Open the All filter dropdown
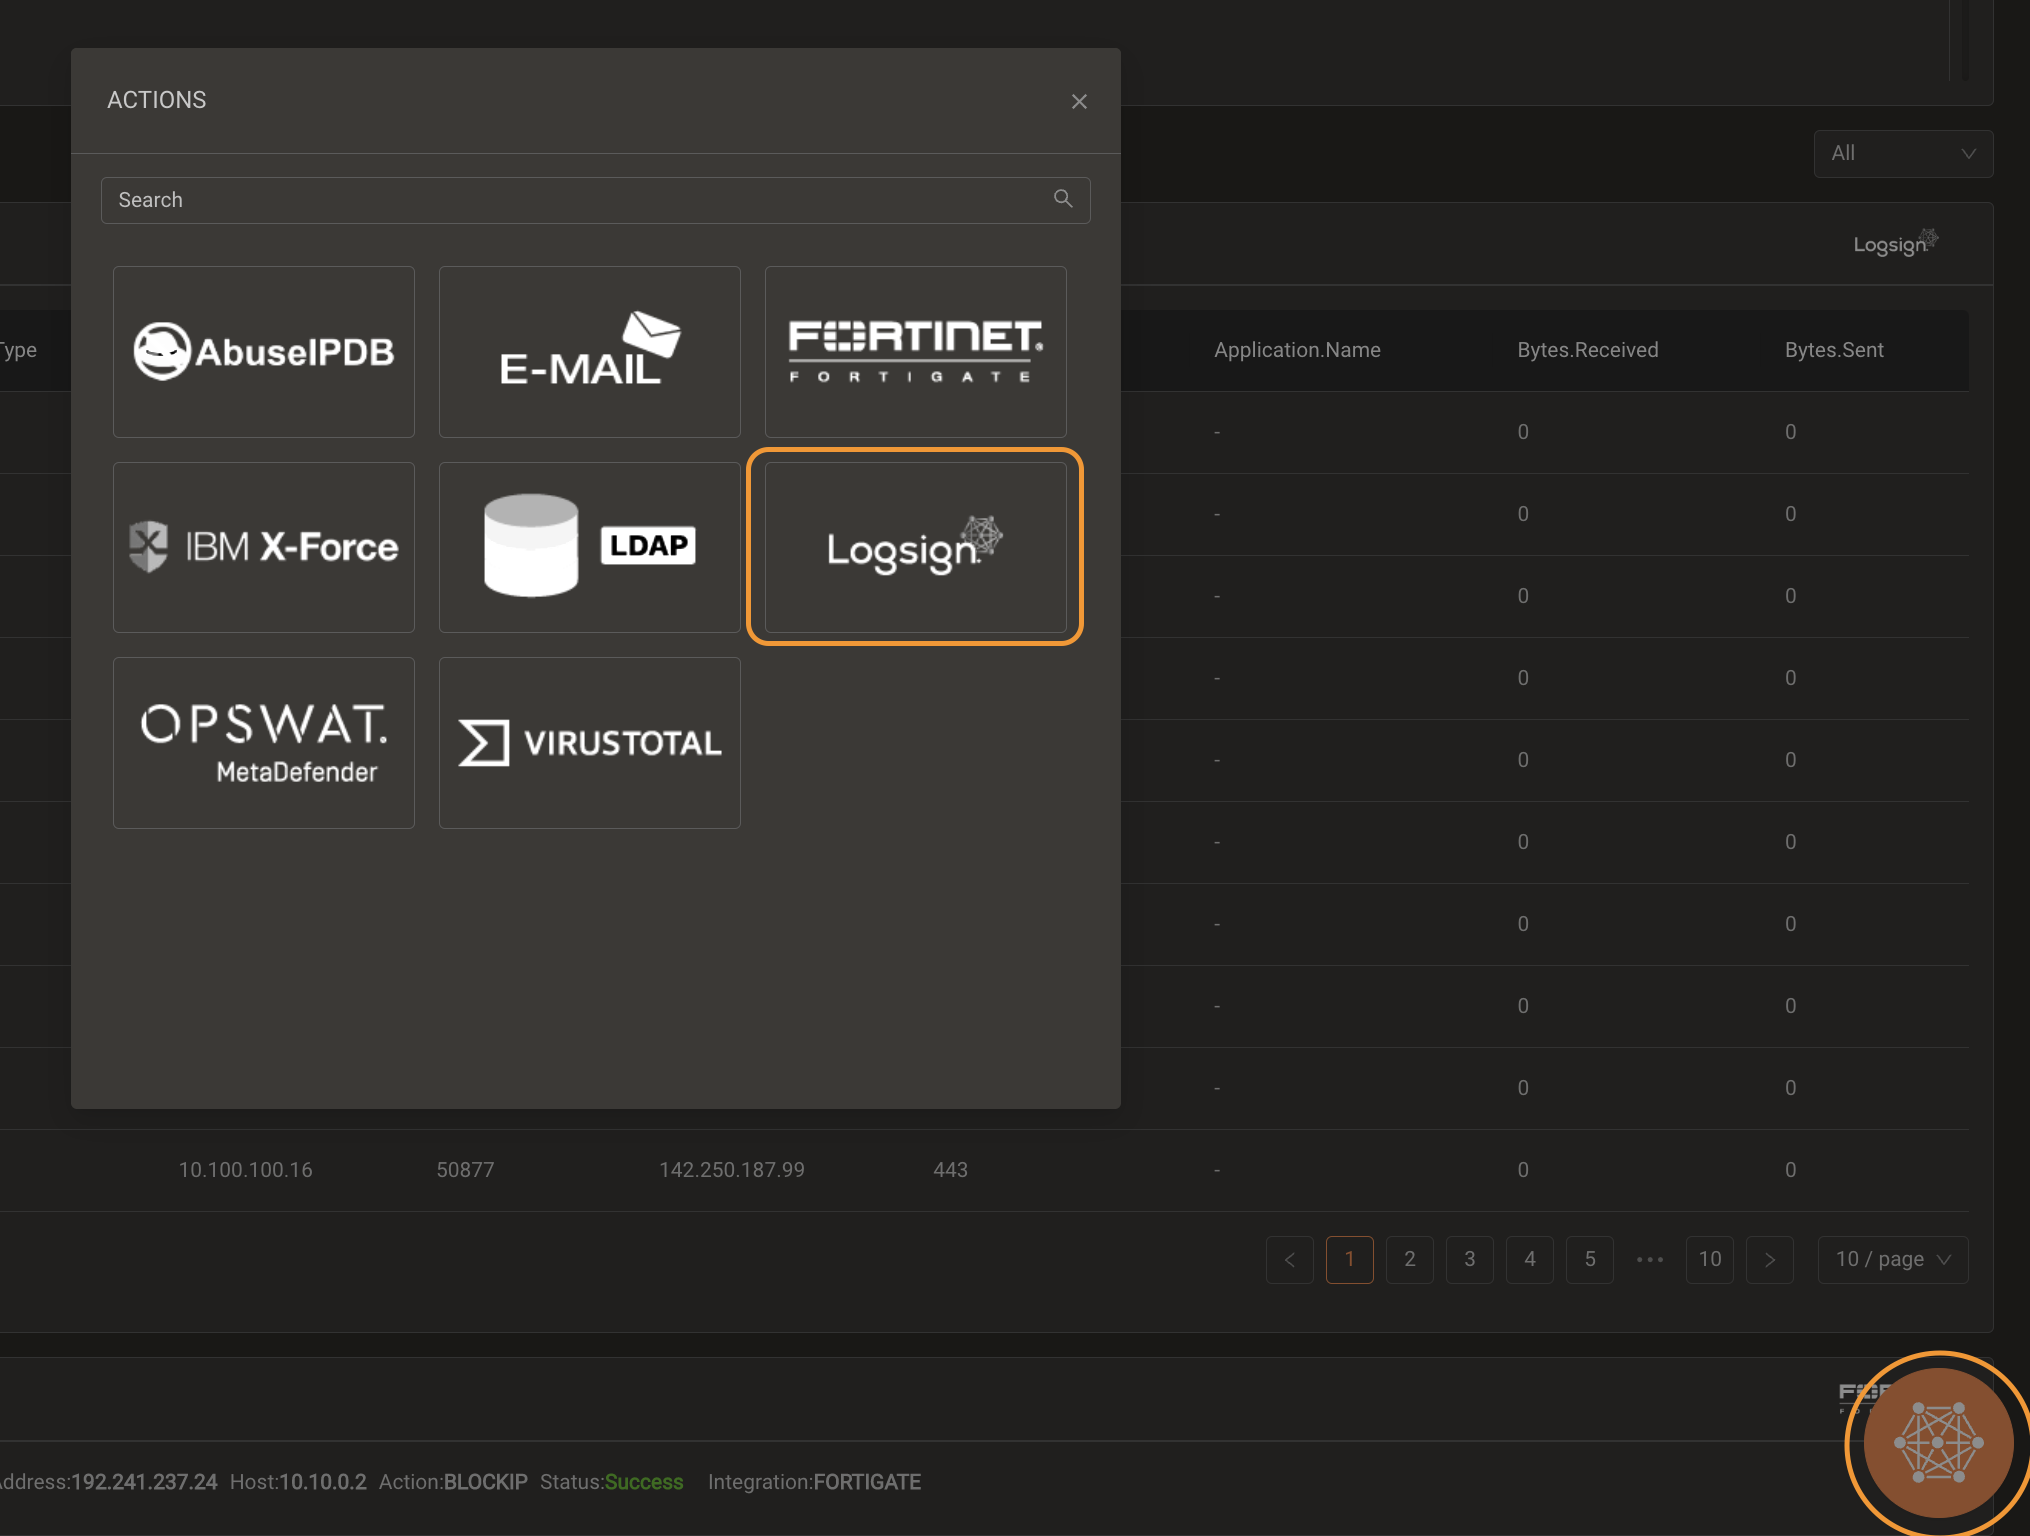 tap(1903, 153)
